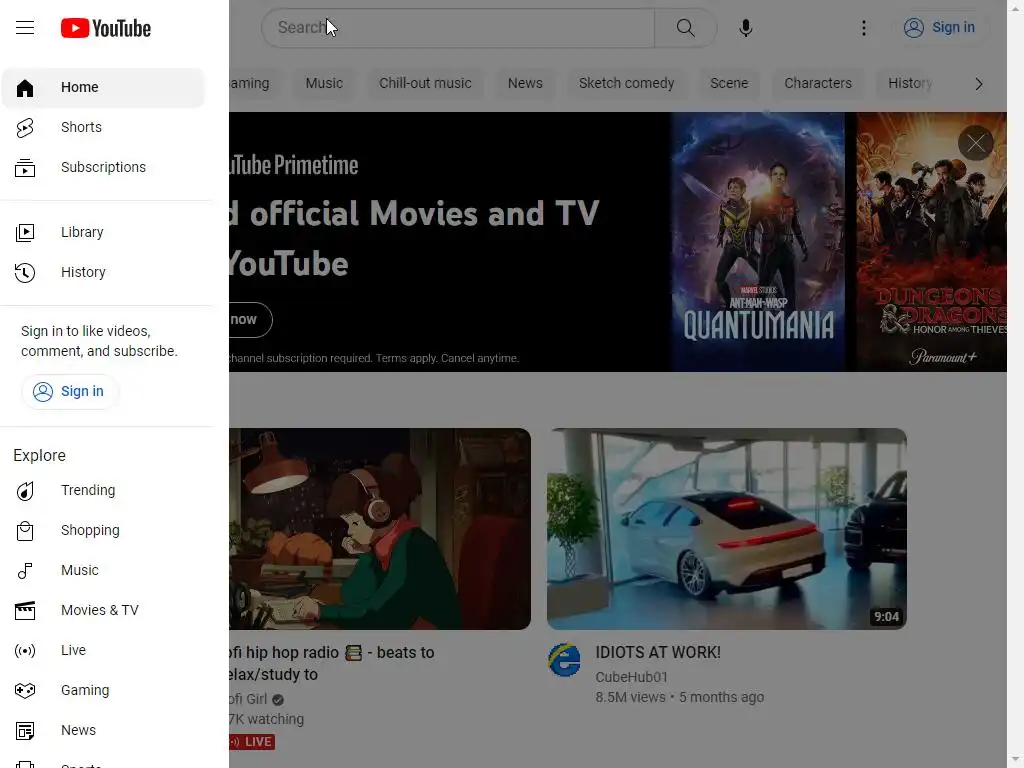Open the Subscriptions icon in the sidebar
The image size is (1024, 768).
click(x=25, y=167)
